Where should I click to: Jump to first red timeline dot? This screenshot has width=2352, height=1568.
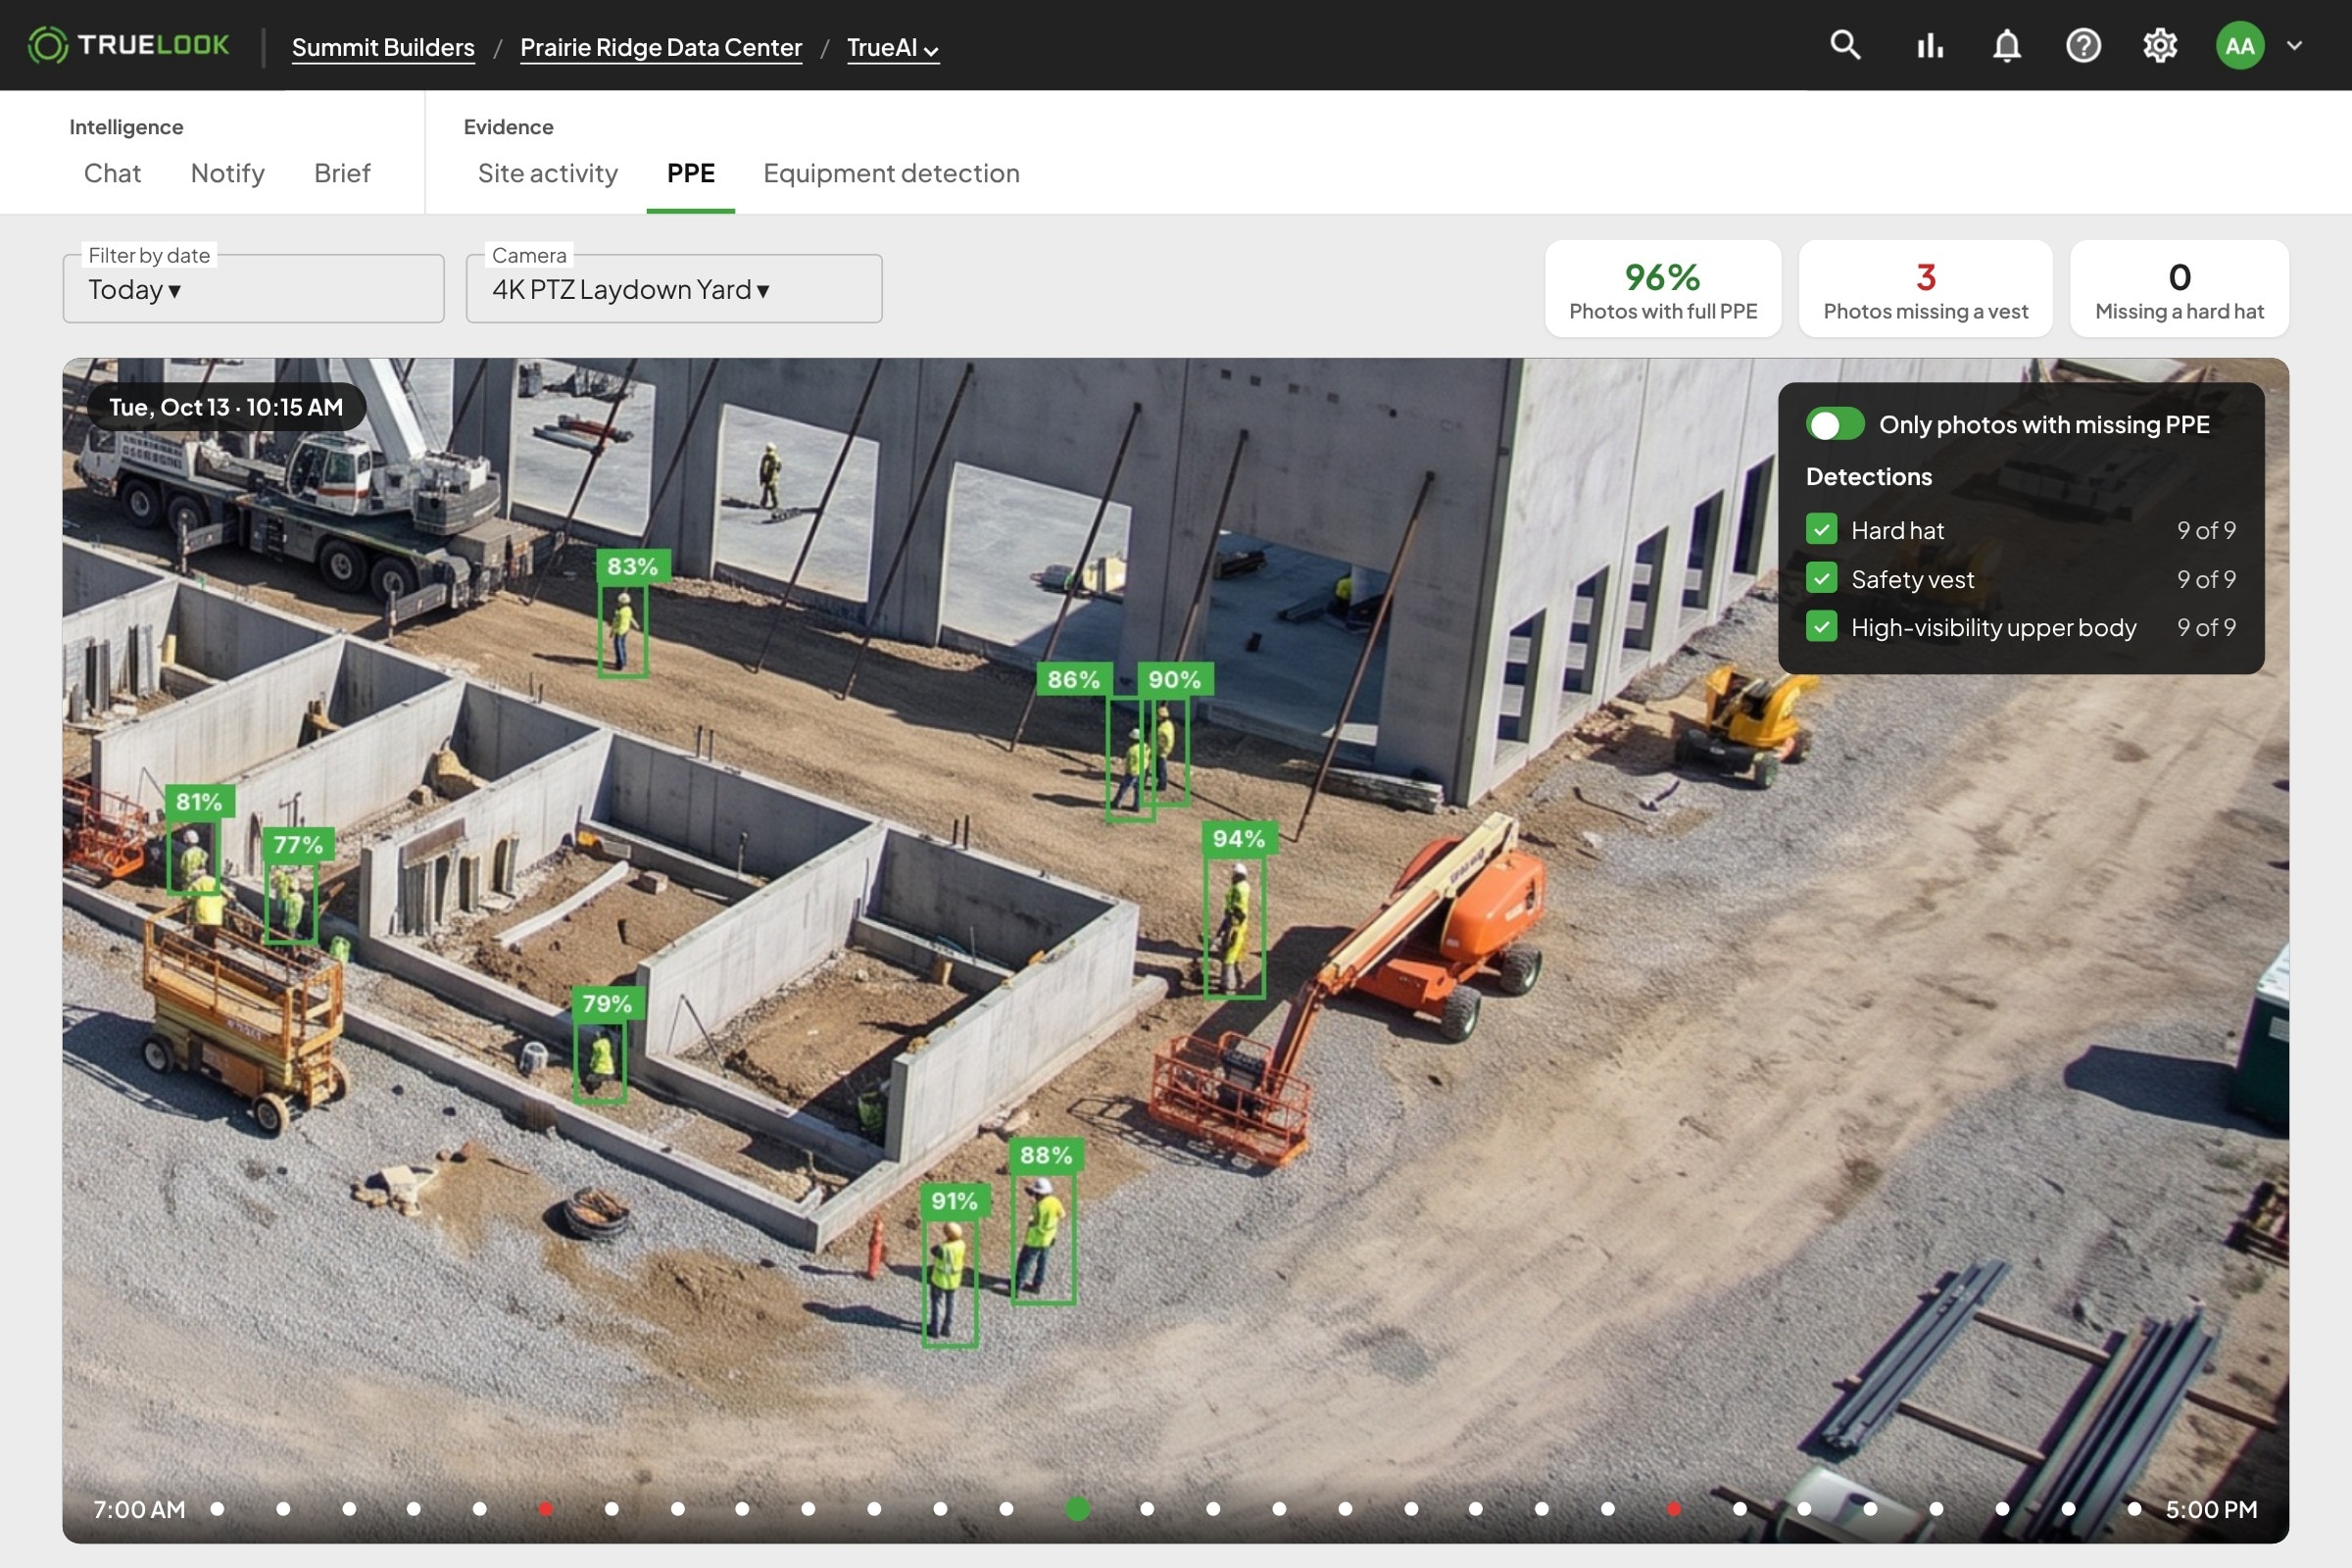pyautogui.click(x=545, y=1508)
